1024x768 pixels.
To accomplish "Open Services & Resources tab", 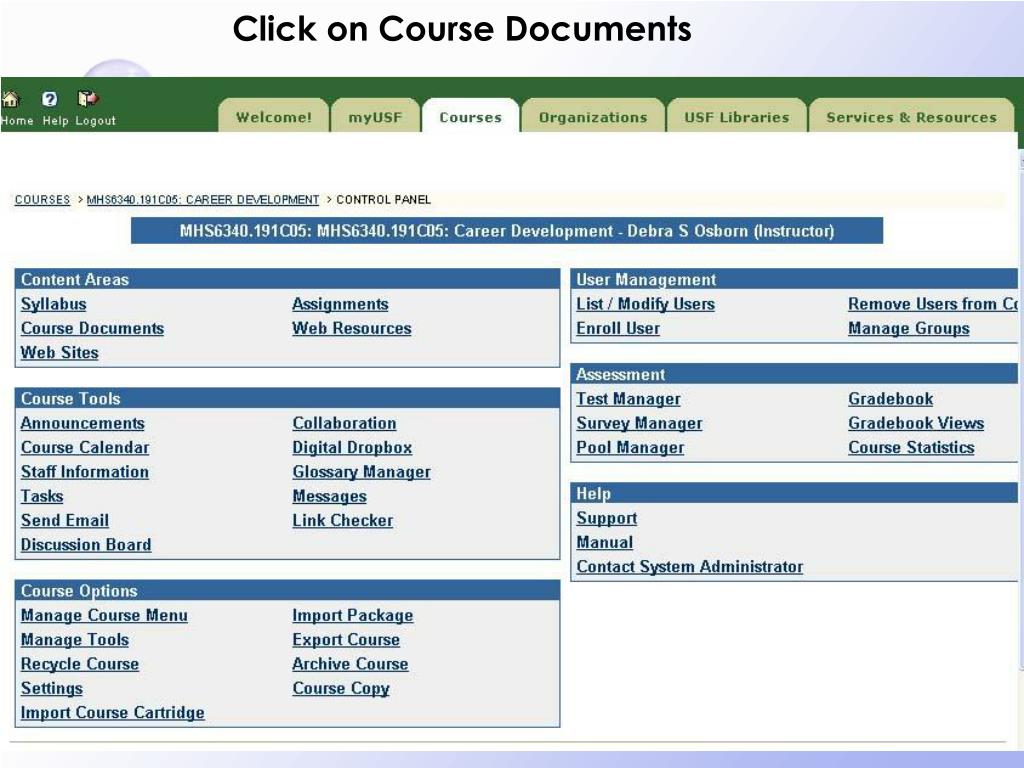I will pos(912,117).
